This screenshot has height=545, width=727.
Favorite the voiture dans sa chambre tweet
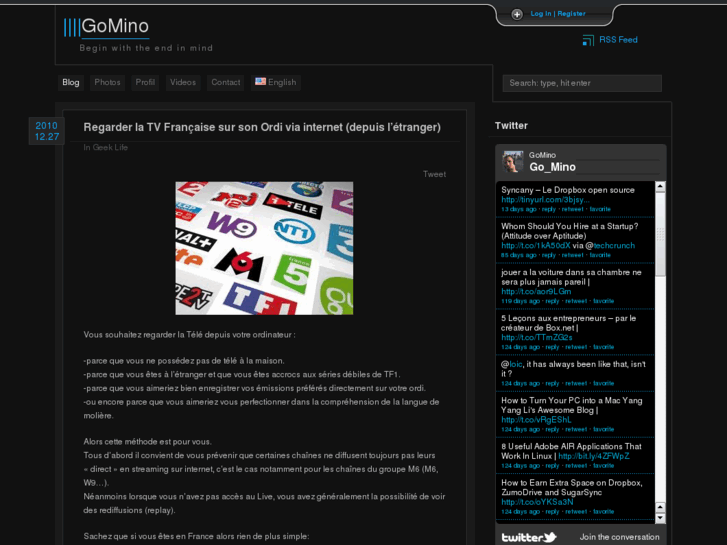tap(603, 301)
